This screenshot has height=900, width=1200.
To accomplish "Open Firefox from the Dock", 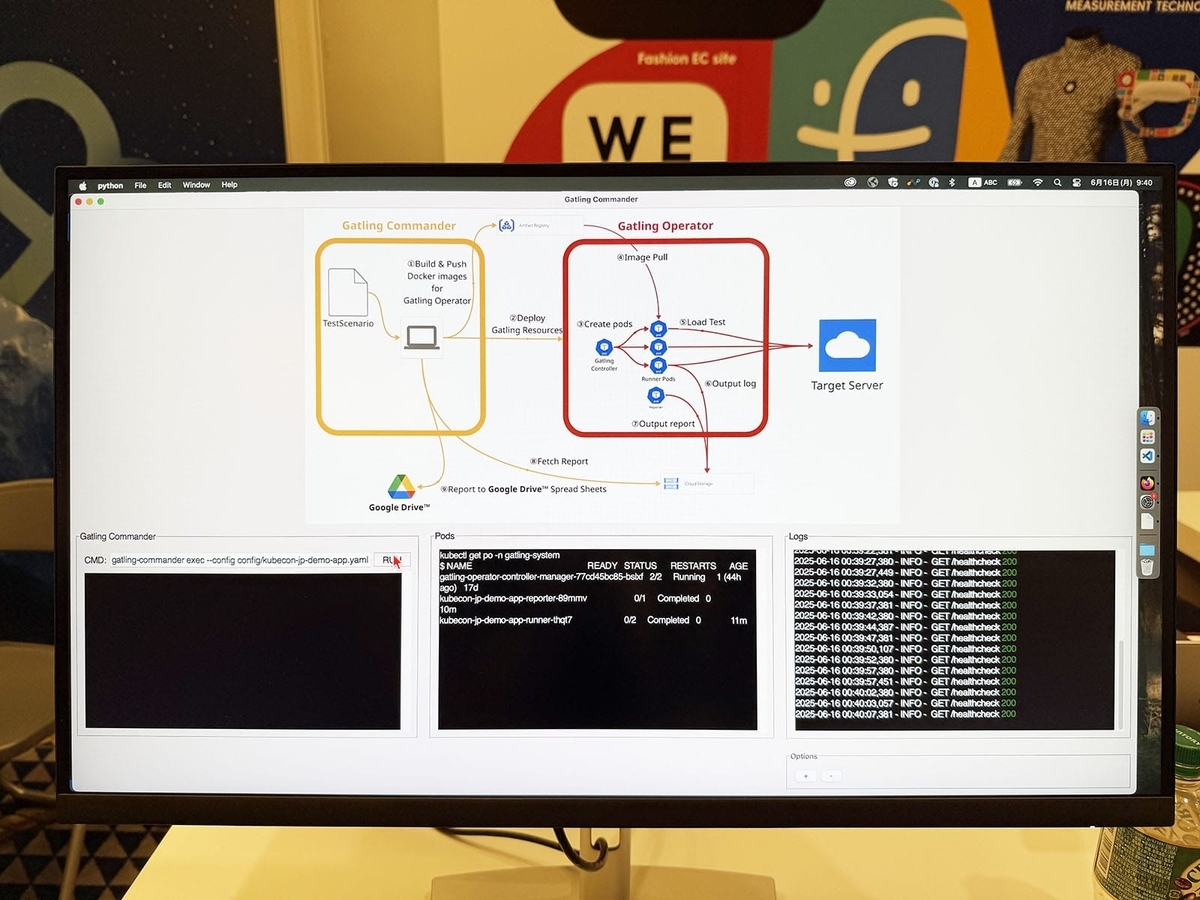I will (x=1147, y=483).
